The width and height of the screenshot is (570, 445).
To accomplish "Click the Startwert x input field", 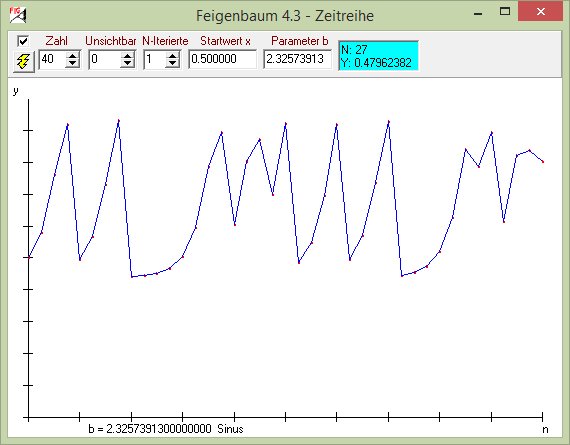I will point(222,59).
